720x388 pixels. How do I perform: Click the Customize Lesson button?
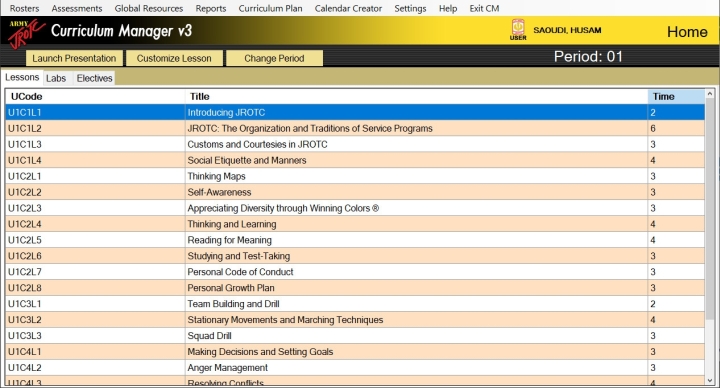pyautogui.click(x=174, y=58)
